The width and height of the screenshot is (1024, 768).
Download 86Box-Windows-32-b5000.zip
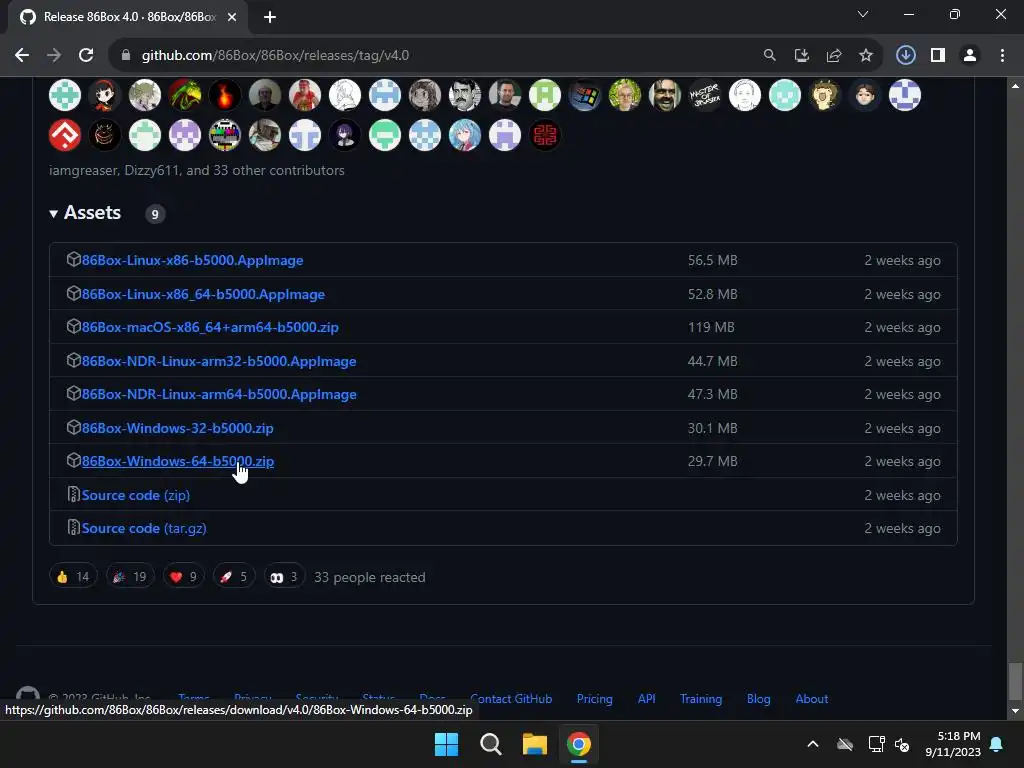[178, 428]
